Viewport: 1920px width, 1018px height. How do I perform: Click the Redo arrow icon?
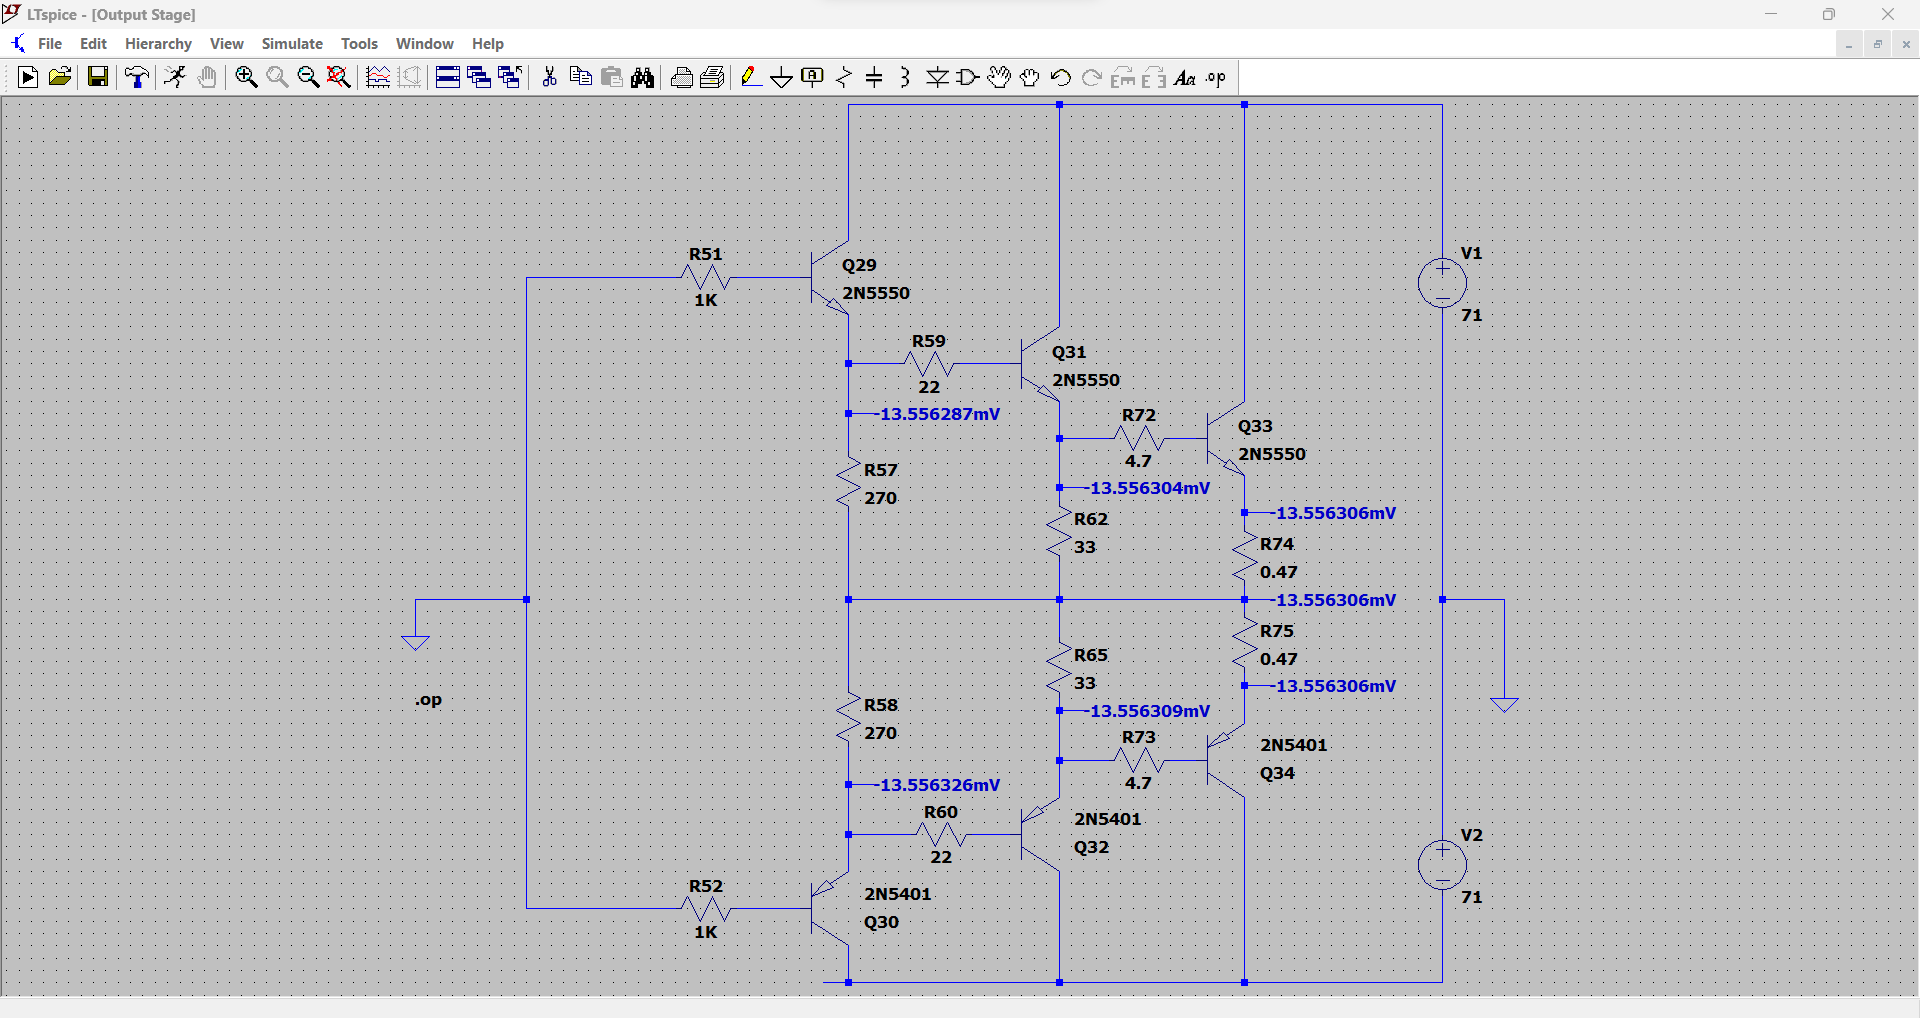coord(1092,78)
